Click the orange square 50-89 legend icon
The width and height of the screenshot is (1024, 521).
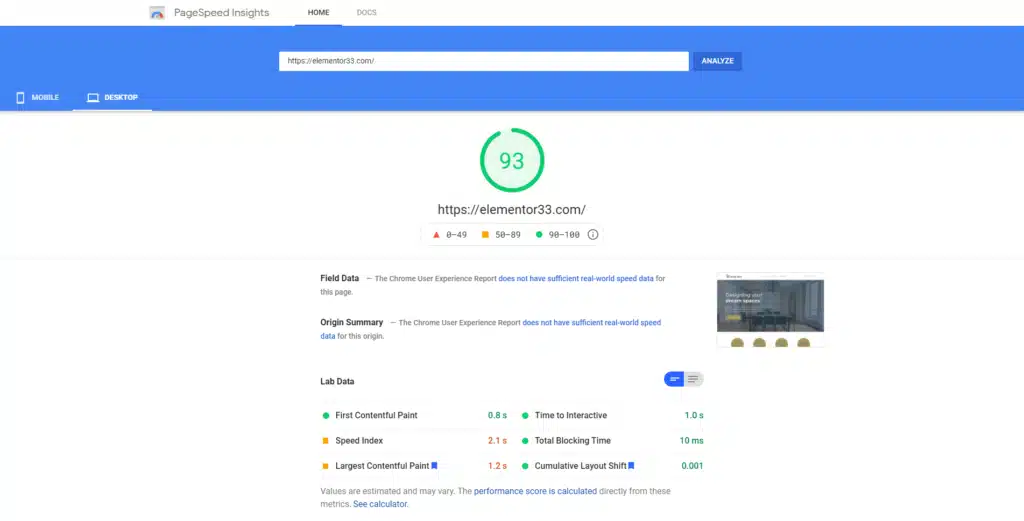click(x=485, y=234)
